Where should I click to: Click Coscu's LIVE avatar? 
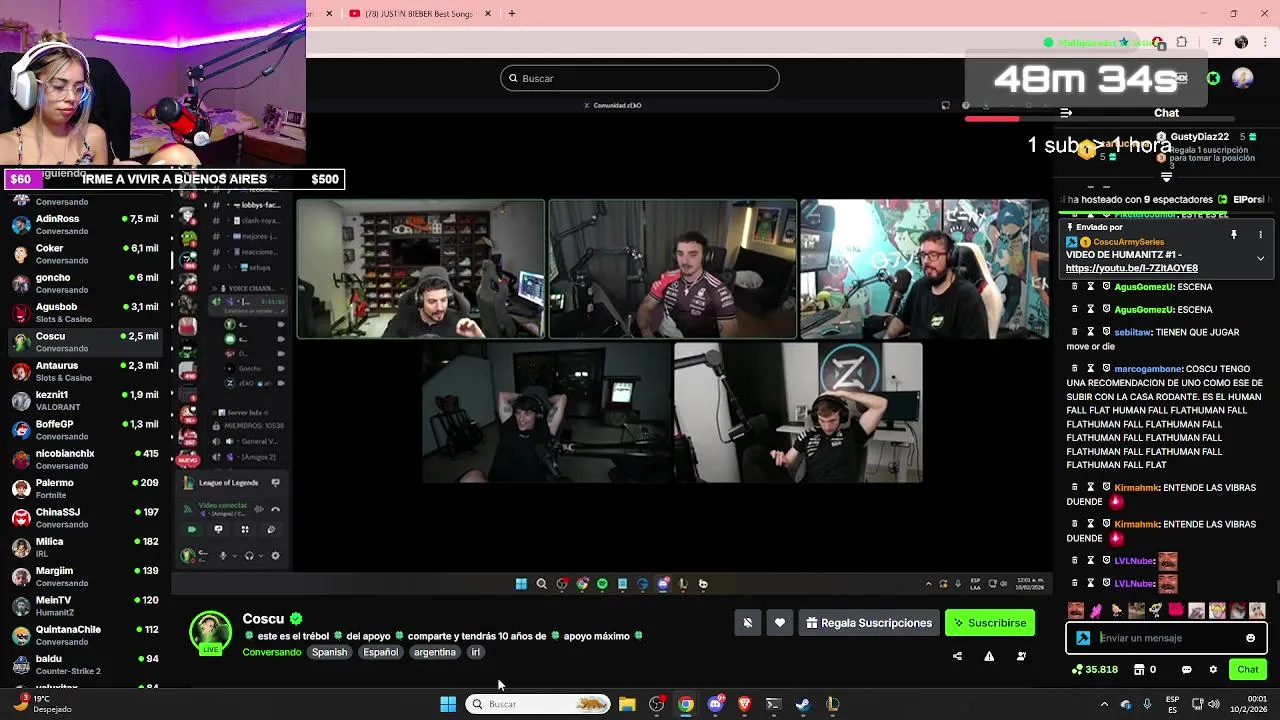[x=210, y=633]
